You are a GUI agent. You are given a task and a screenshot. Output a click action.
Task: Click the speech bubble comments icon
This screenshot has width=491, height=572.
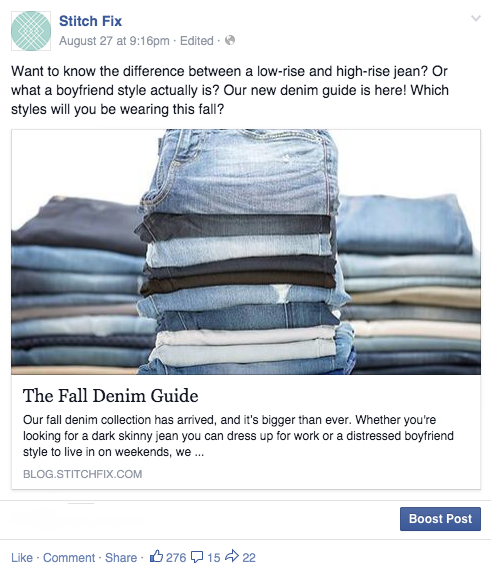point(197,557)
